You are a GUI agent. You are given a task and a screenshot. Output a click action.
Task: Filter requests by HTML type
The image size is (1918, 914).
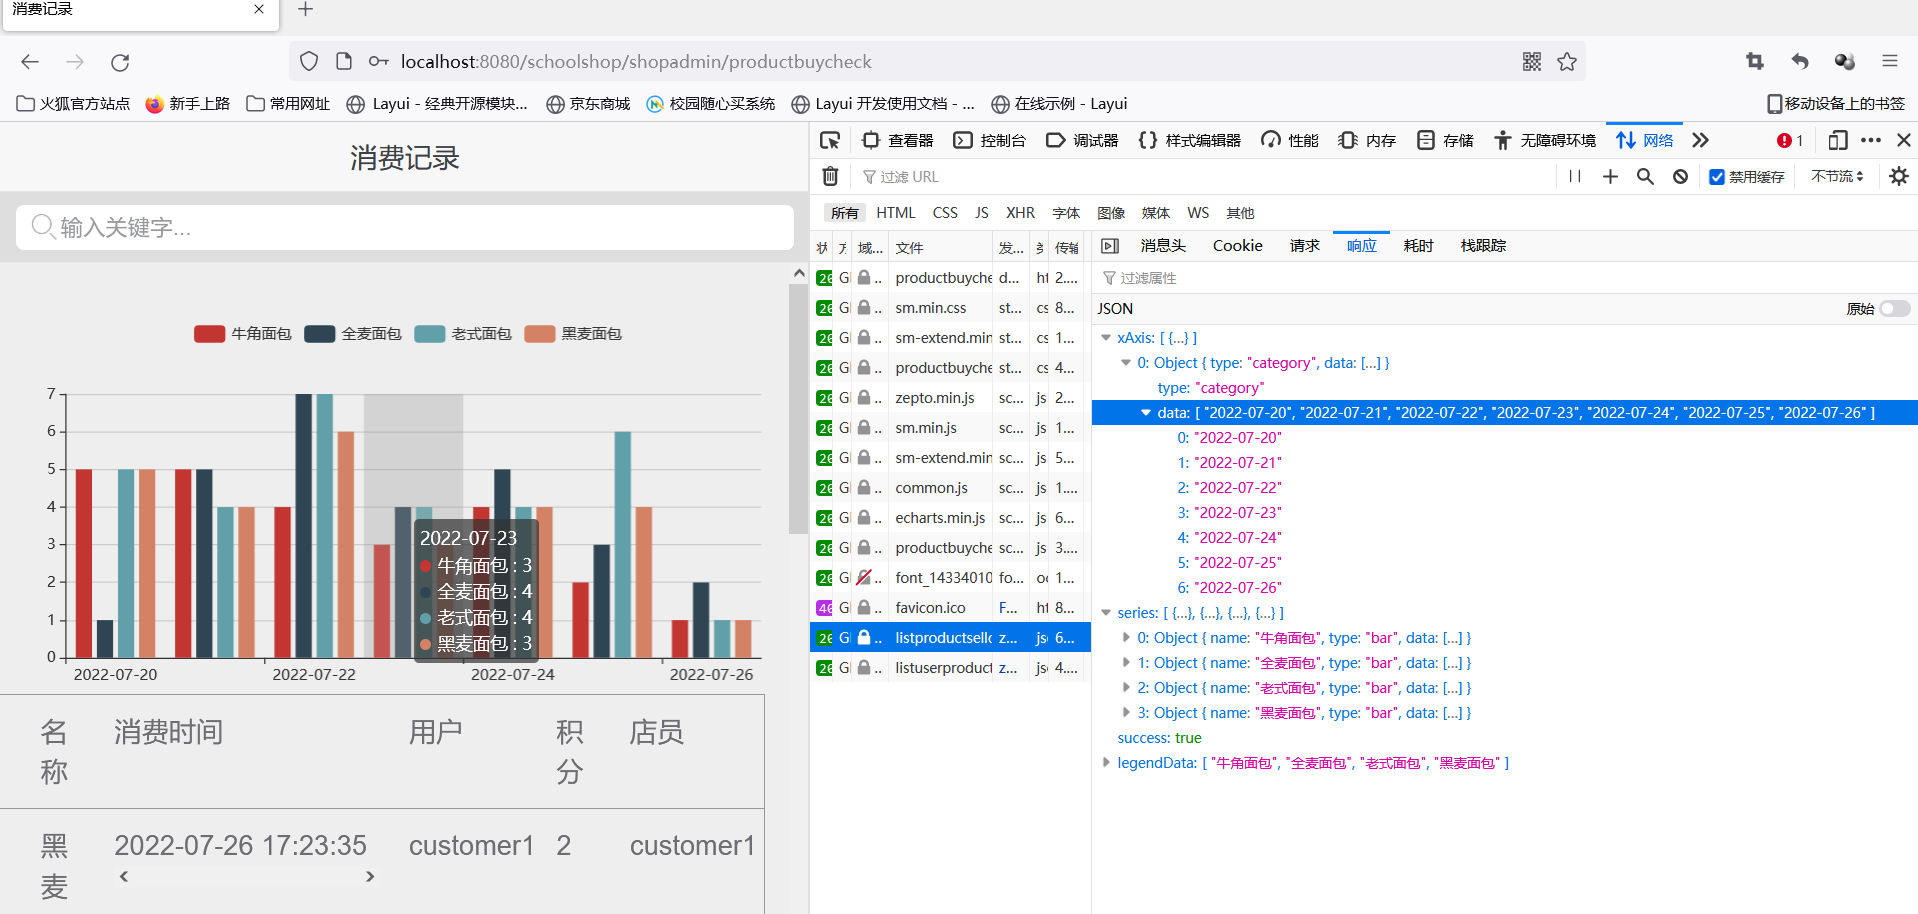(896, 213)
